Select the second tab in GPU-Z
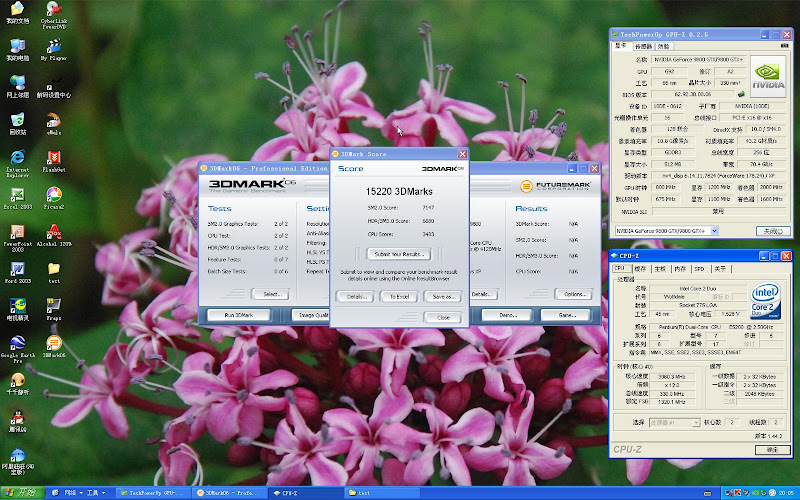 click(x=643, y=46)
